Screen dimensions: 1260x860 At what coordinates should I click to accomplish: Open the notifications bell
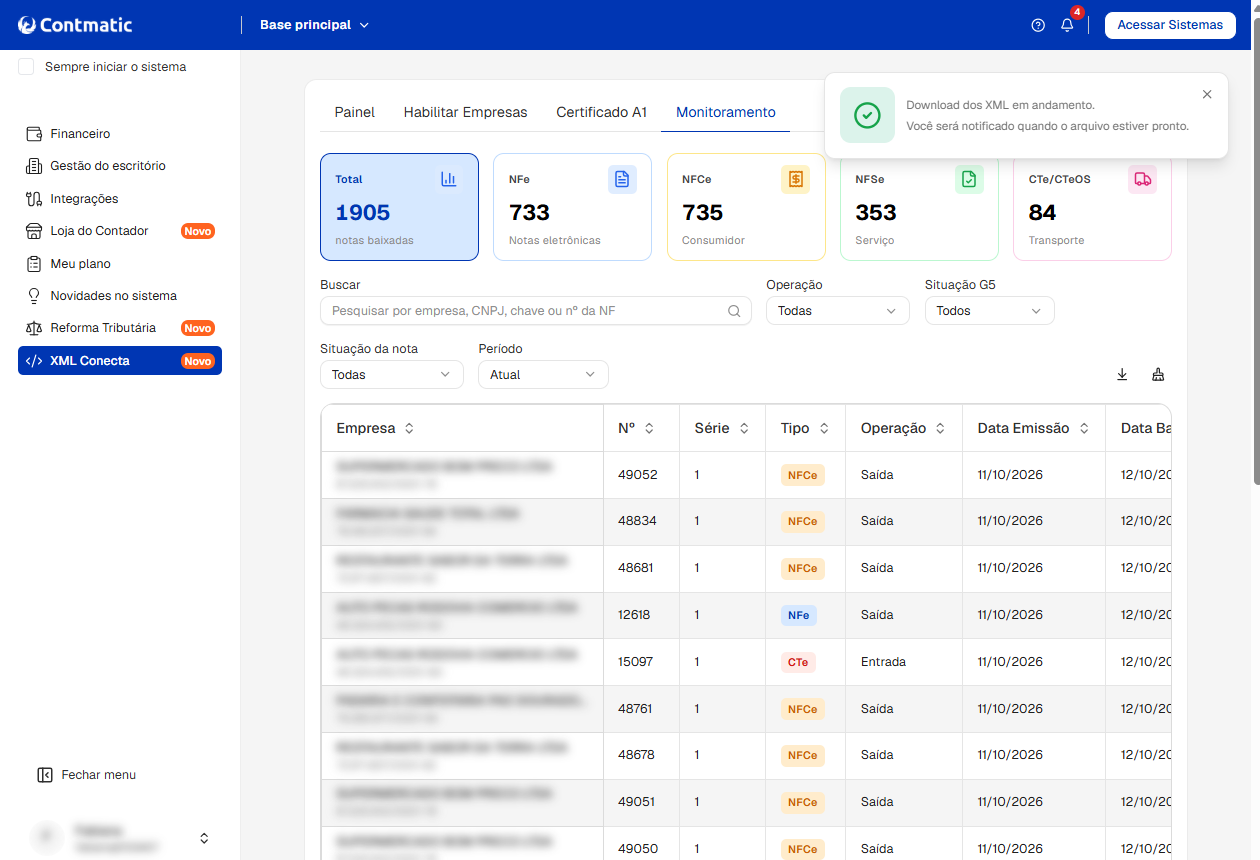[1067, 25]
